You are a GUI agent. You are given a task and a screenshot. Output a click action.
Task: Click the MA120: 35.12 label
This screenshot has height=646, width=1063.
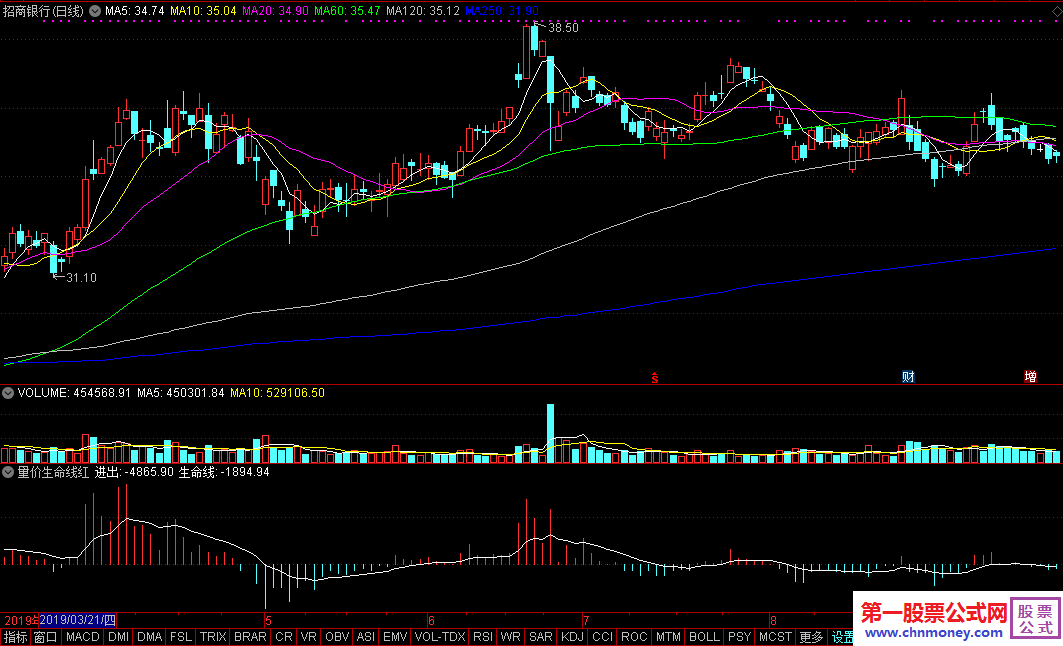(x=422, y=11)
